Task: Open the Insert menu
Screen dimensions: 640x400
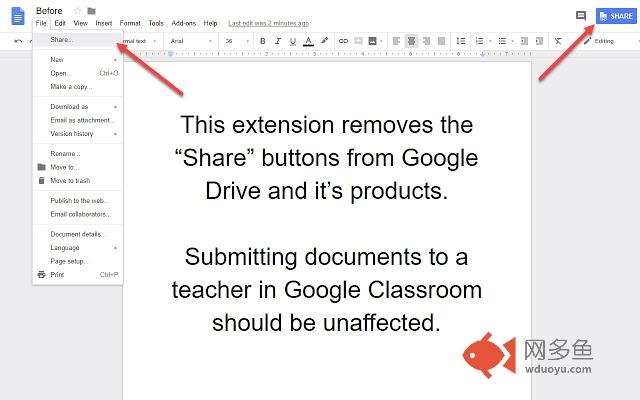Action: pos(104,23)
